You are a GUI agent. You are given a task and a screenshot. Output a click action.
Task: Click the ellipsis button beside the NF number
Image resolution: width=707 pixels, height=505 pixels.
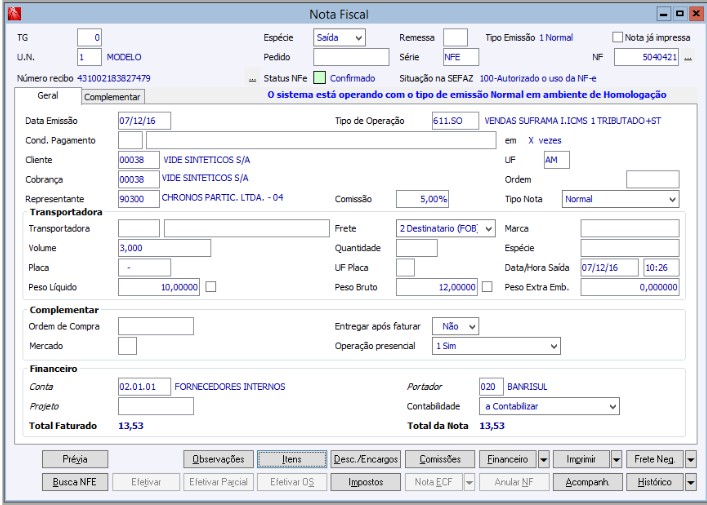tap(688, 58)
